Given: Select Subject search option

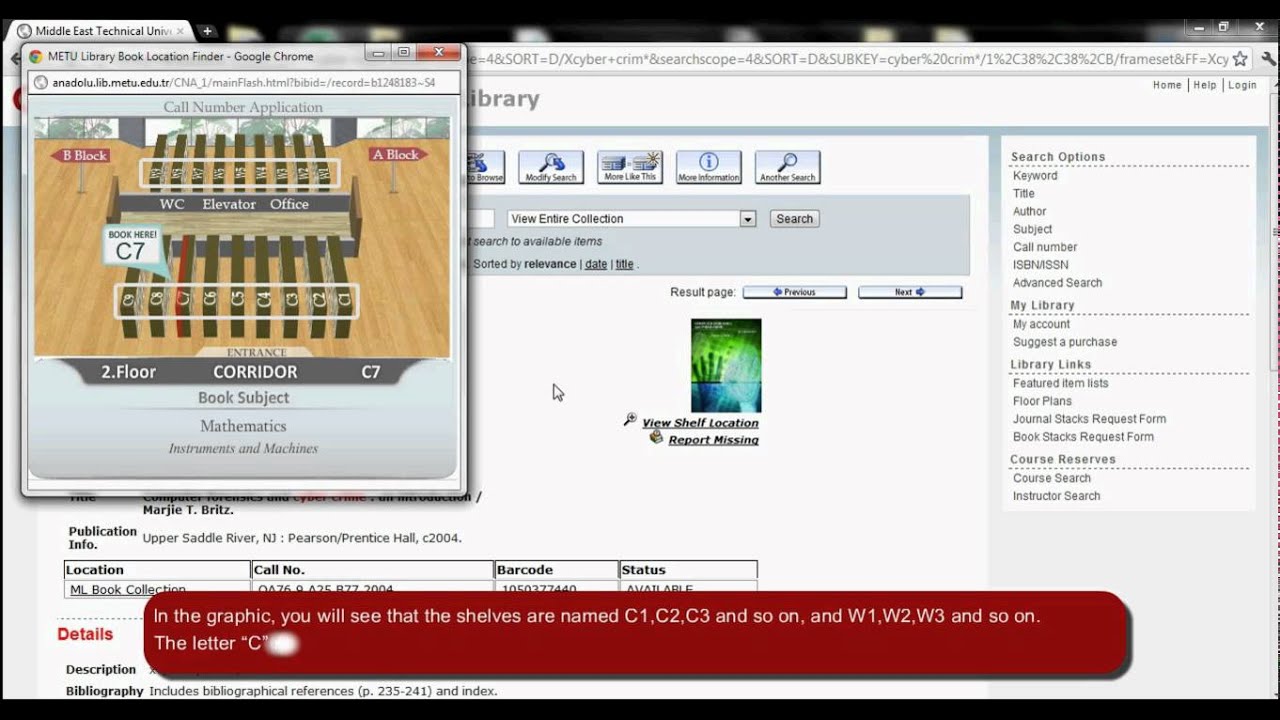Looking at the screenshot, I should (1032, 230).
